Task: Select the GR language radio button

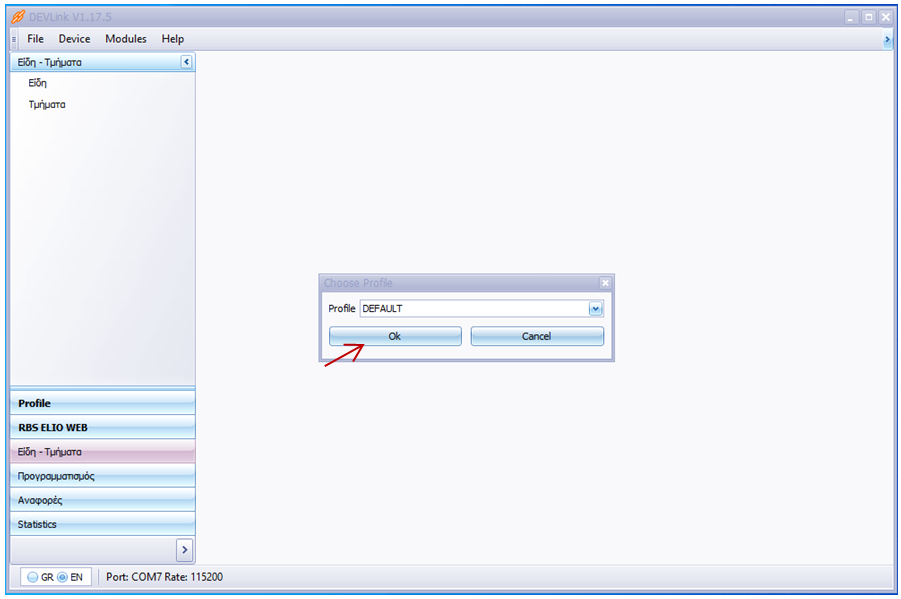Action: pyautogui.click(x=33, y=577)
